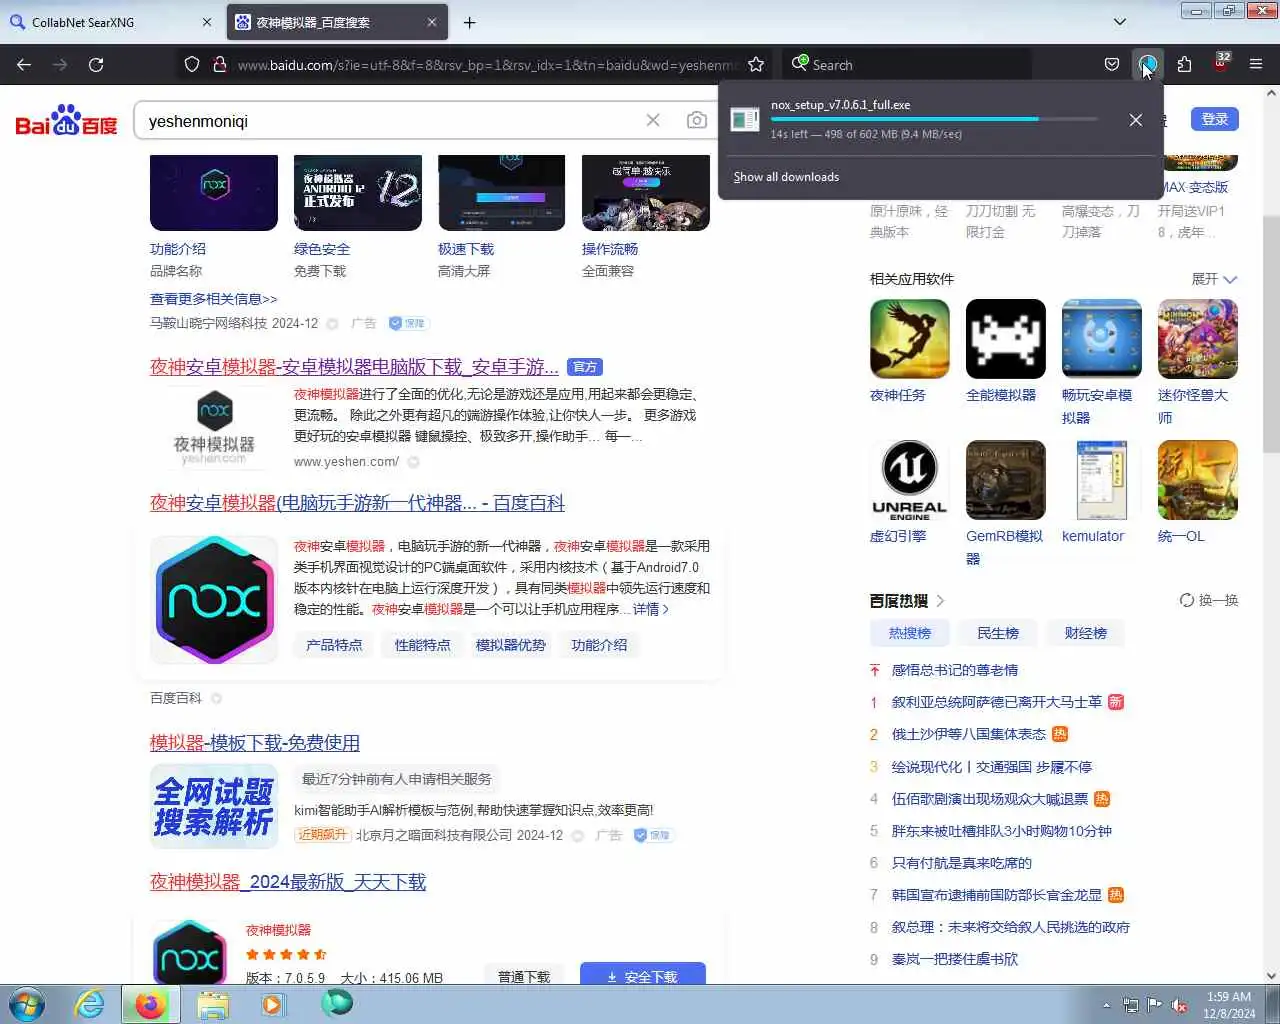
Task: Toggle the Firefox downloads panel icon
Action: click(x=1147, y=65)
